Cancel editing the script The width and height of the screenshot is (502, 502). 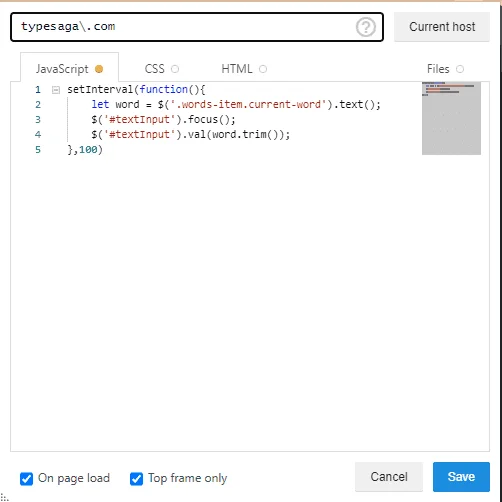389,477
